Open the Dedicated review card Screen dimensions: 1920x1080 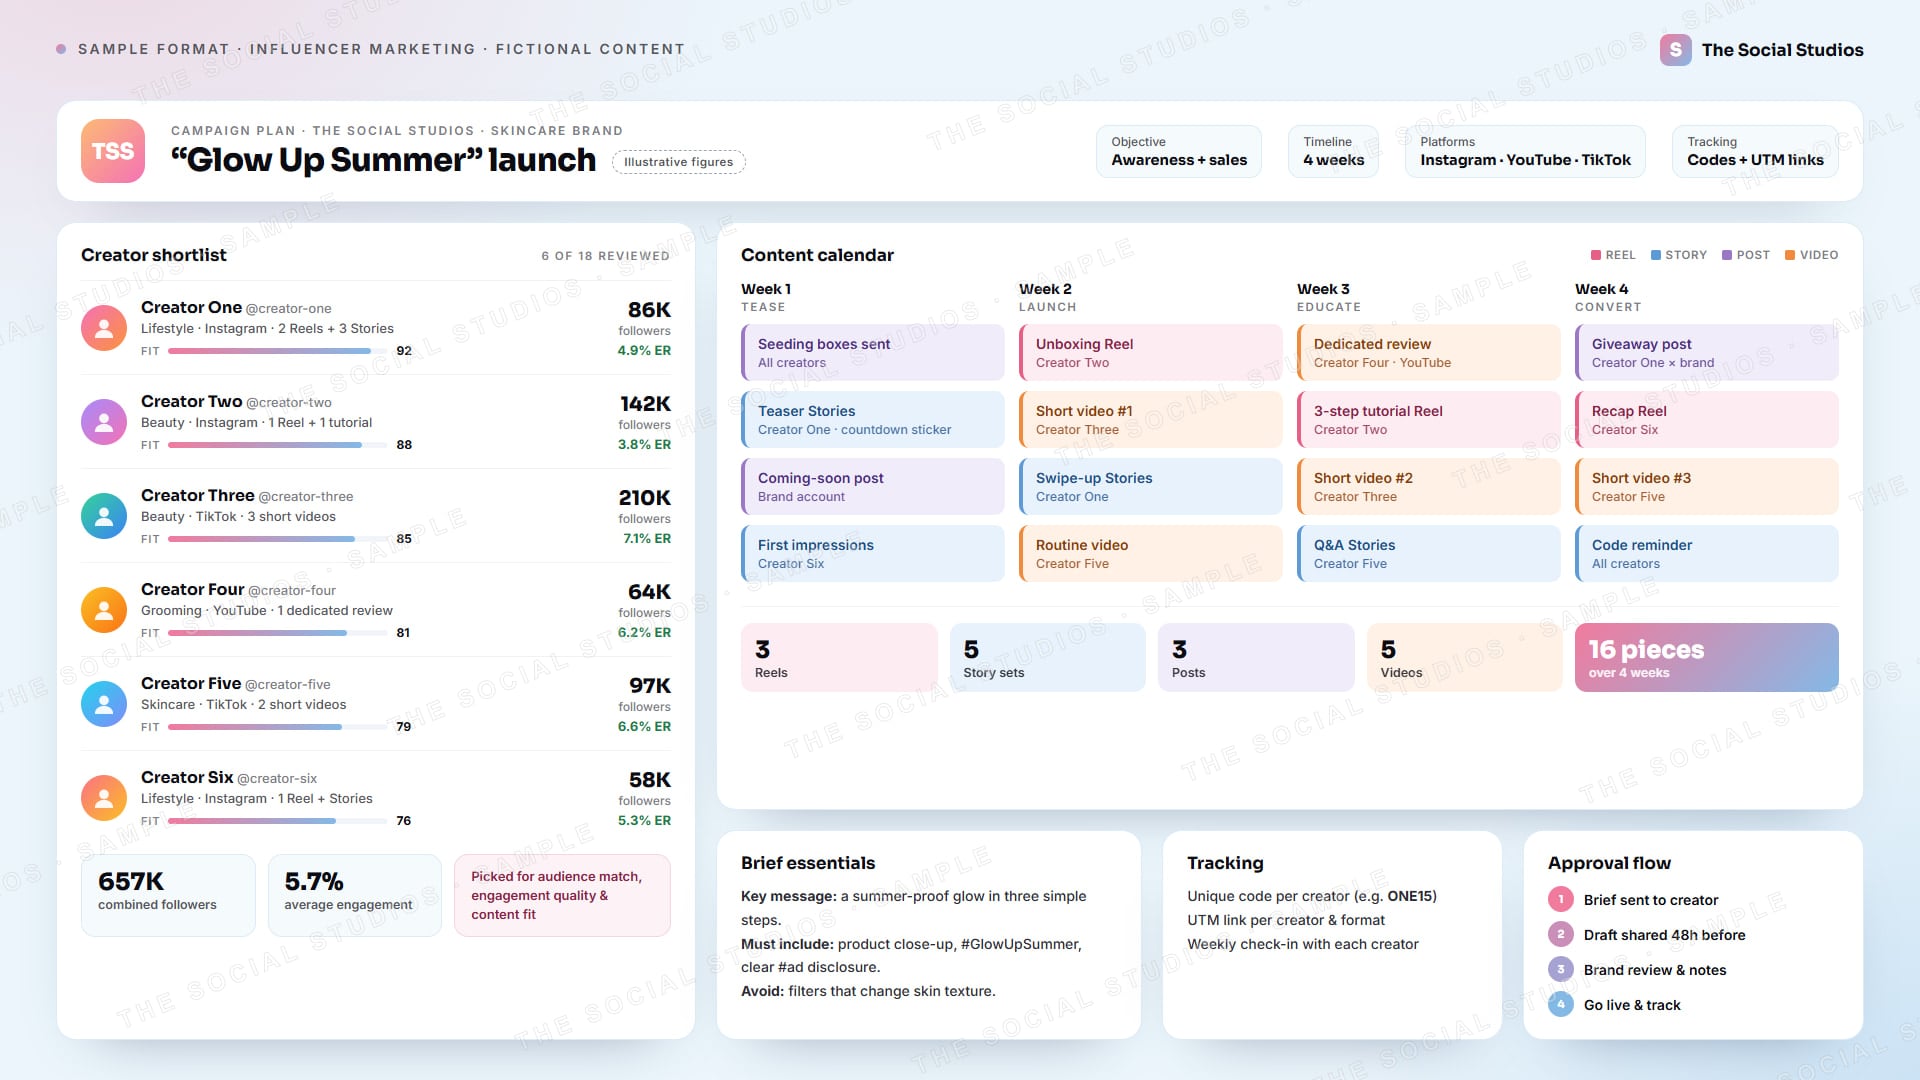pos(1429,353)
